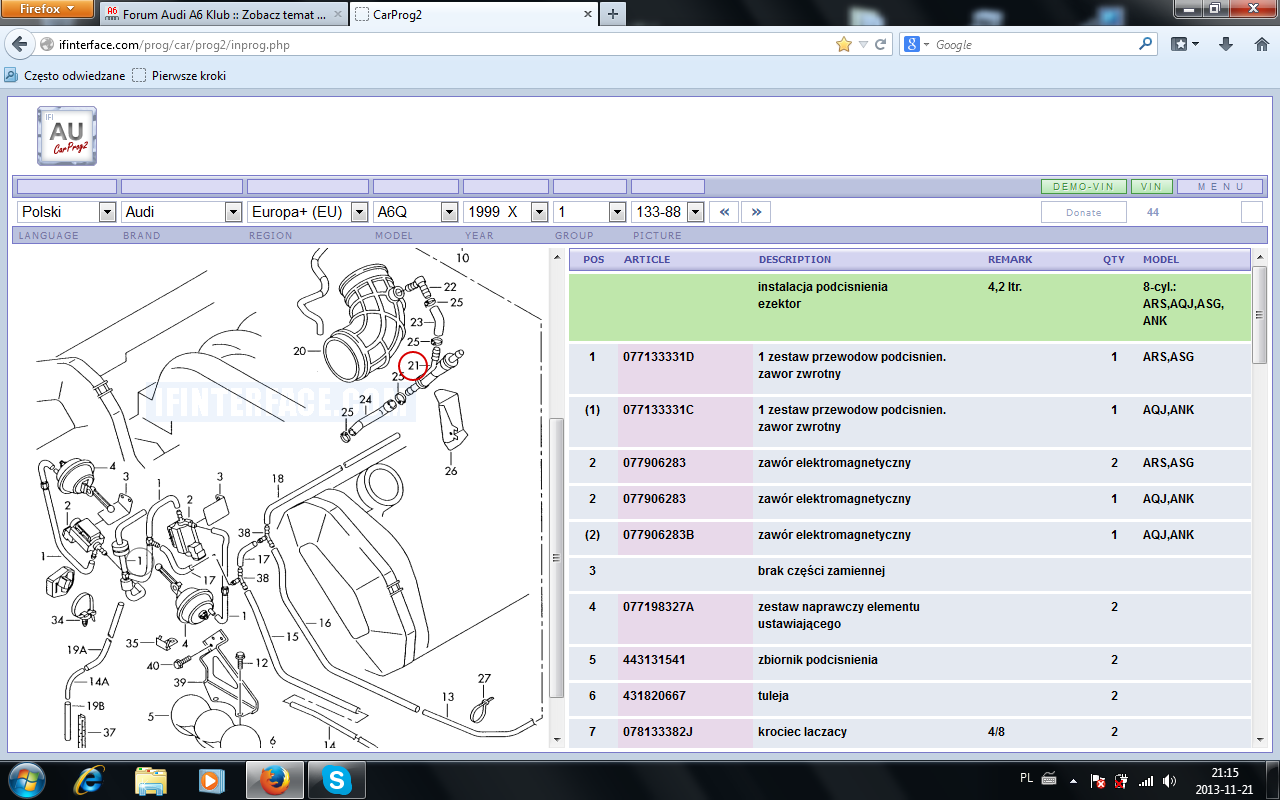1280x800 pixels.
Task: Open Często odwiedzane bookmark folder
Action: (x=66, y=75)
